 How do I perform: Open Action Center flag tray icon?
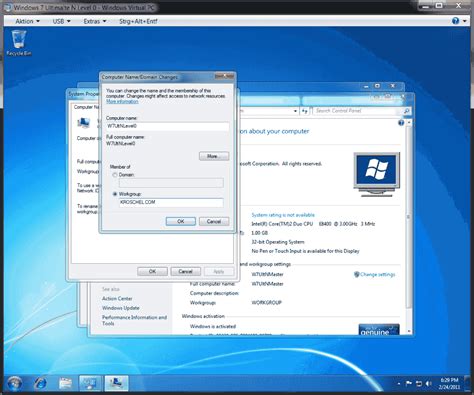point(409,384)
